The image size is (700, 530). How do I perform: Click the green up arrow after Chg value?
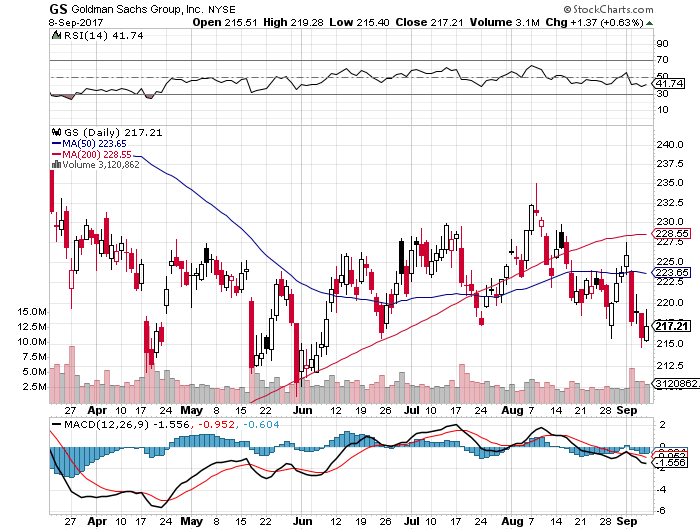[650, 23]
